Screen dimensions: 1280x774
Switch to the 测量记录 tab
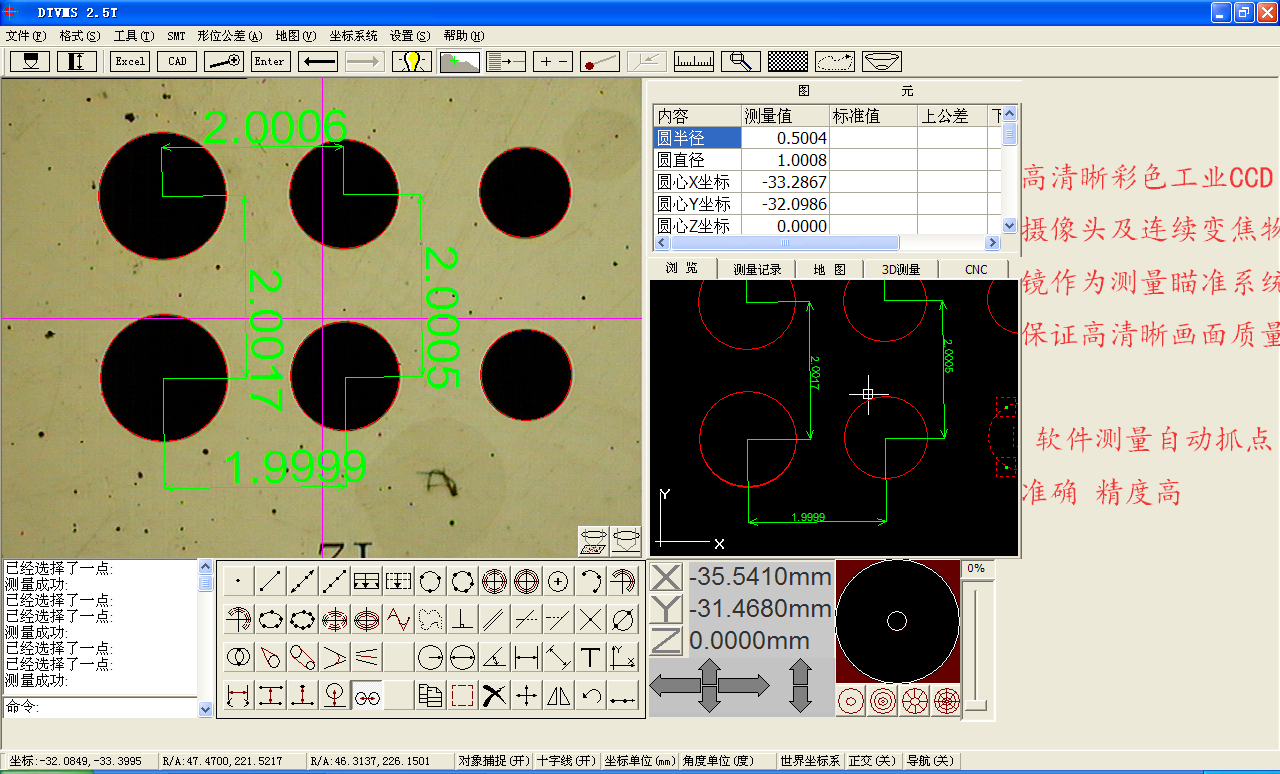757,269
